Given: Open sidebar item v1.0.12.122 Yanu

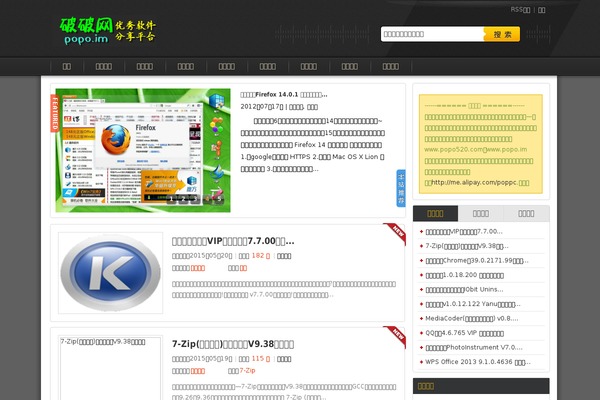Looking at the screenshot, I should (473, 304).
